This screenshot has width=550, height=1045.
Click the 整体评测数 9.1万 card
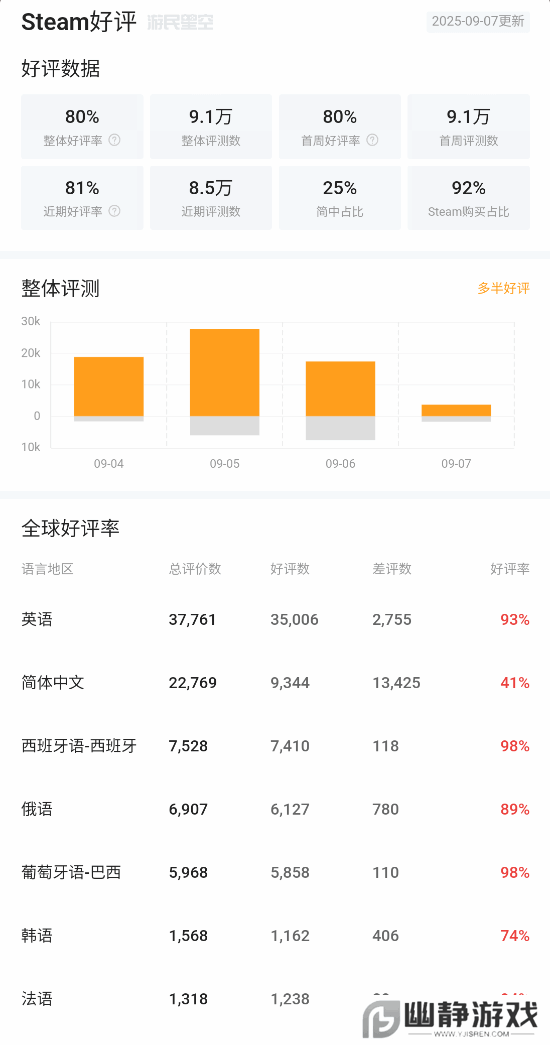point(211,127)
